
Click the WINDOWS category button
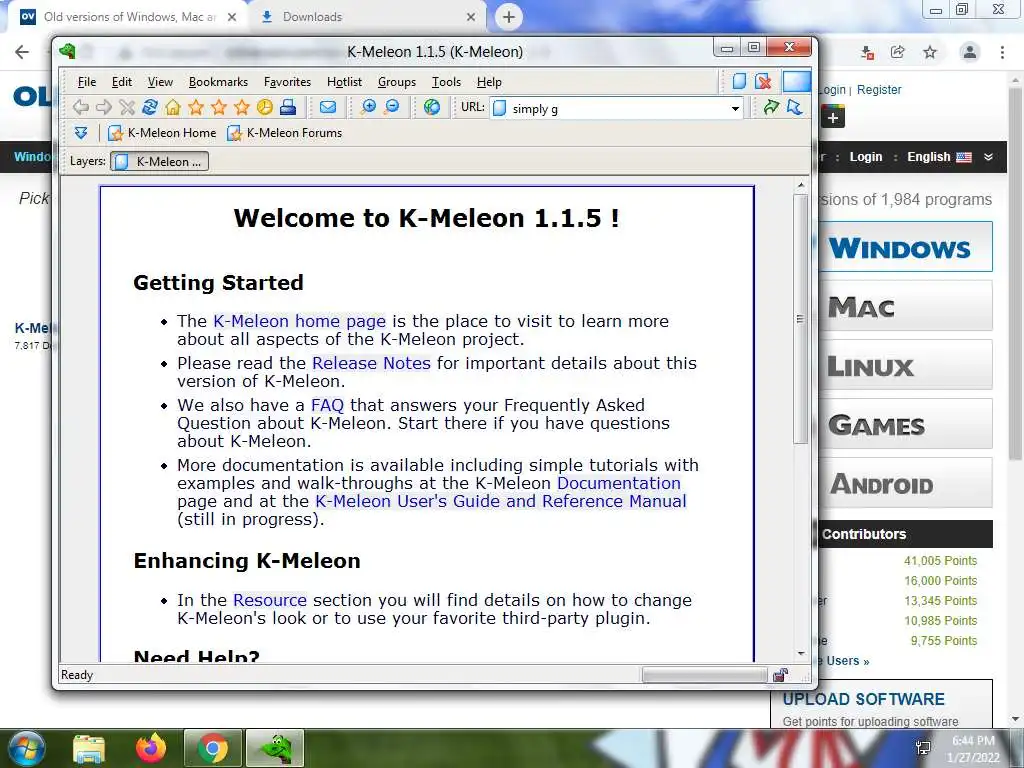point(905,247)
